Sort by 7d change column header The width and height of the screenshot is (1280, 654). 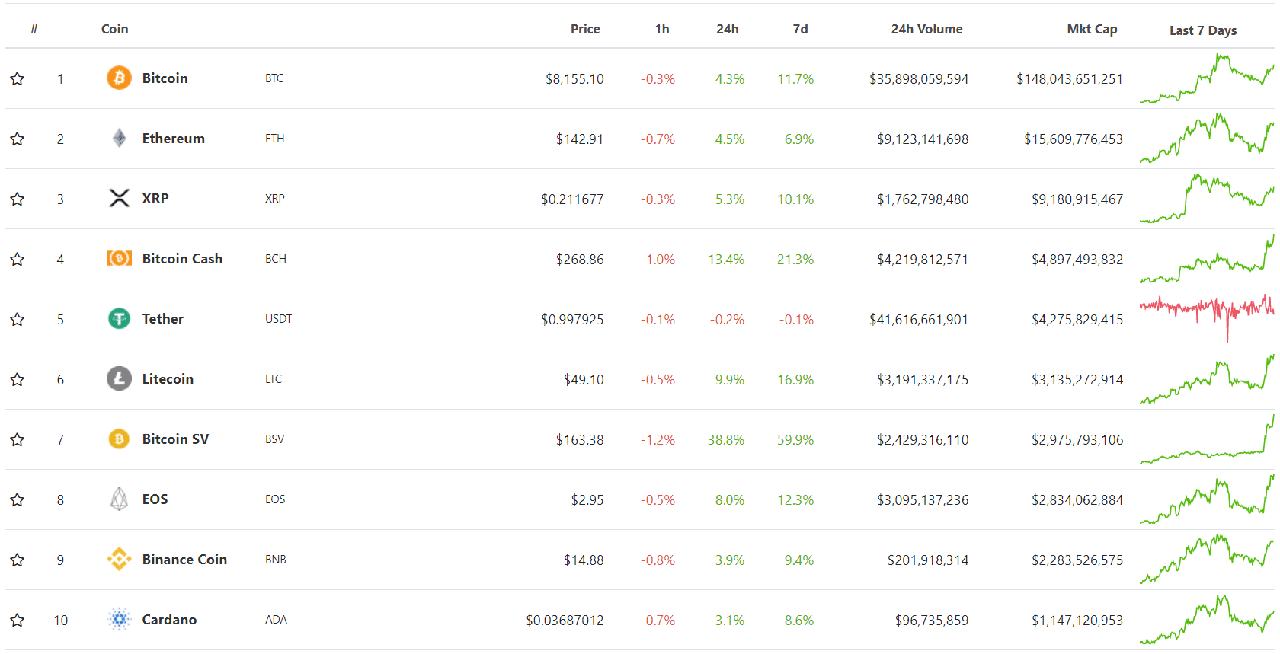pyautogui.click(x=800, y=29)
